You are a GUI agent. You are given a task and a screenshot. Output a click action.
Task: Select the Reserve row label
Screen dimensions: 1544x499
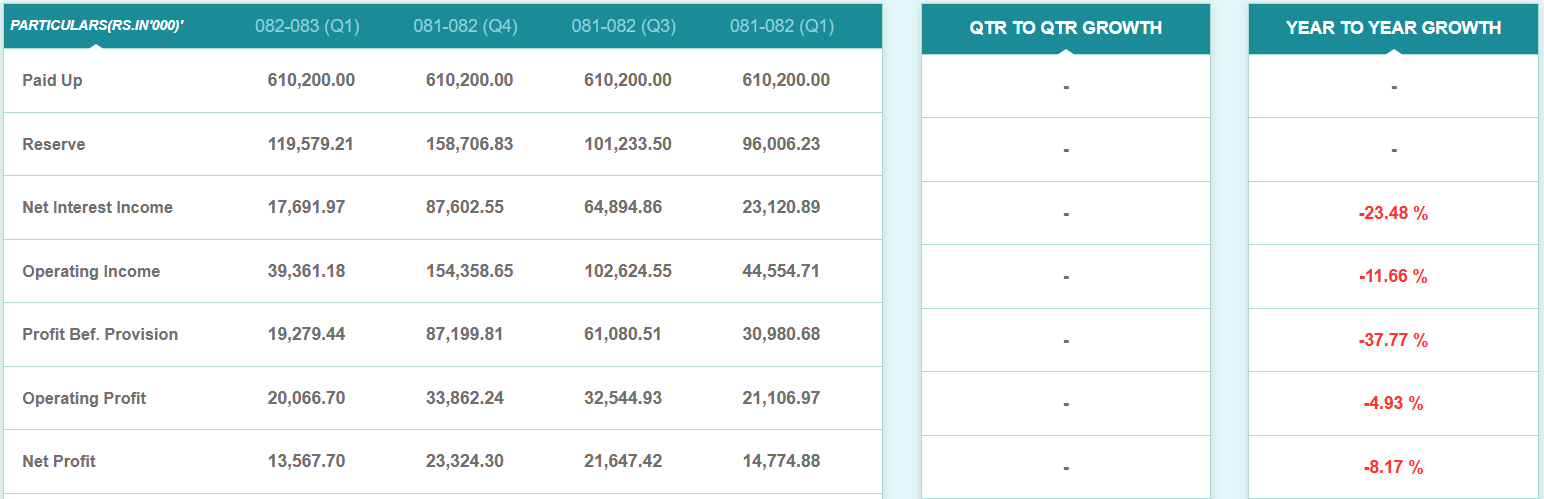pos(54,144)
